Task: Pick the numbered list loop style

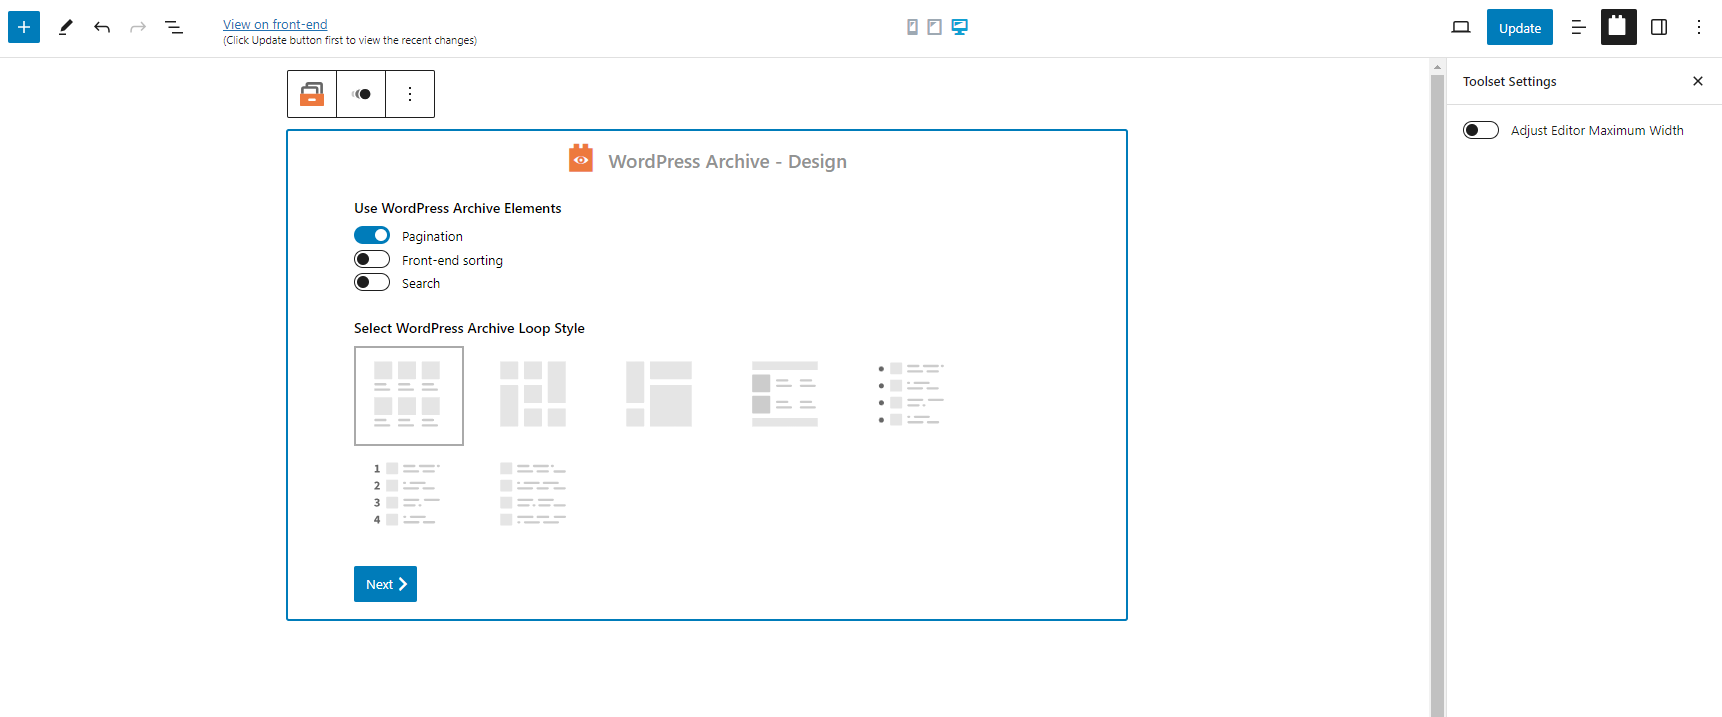Action: [x=407, y=494]
